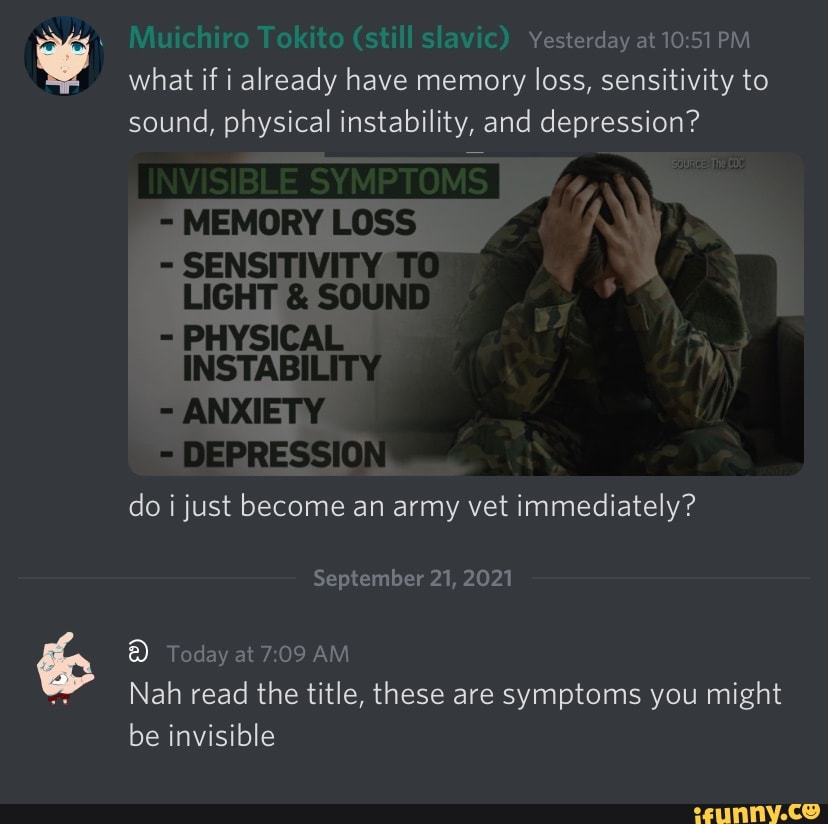Click the iFunny watermark logo
Image resolution: width=828 pixels, height=824 pixels.
[757, 812]
